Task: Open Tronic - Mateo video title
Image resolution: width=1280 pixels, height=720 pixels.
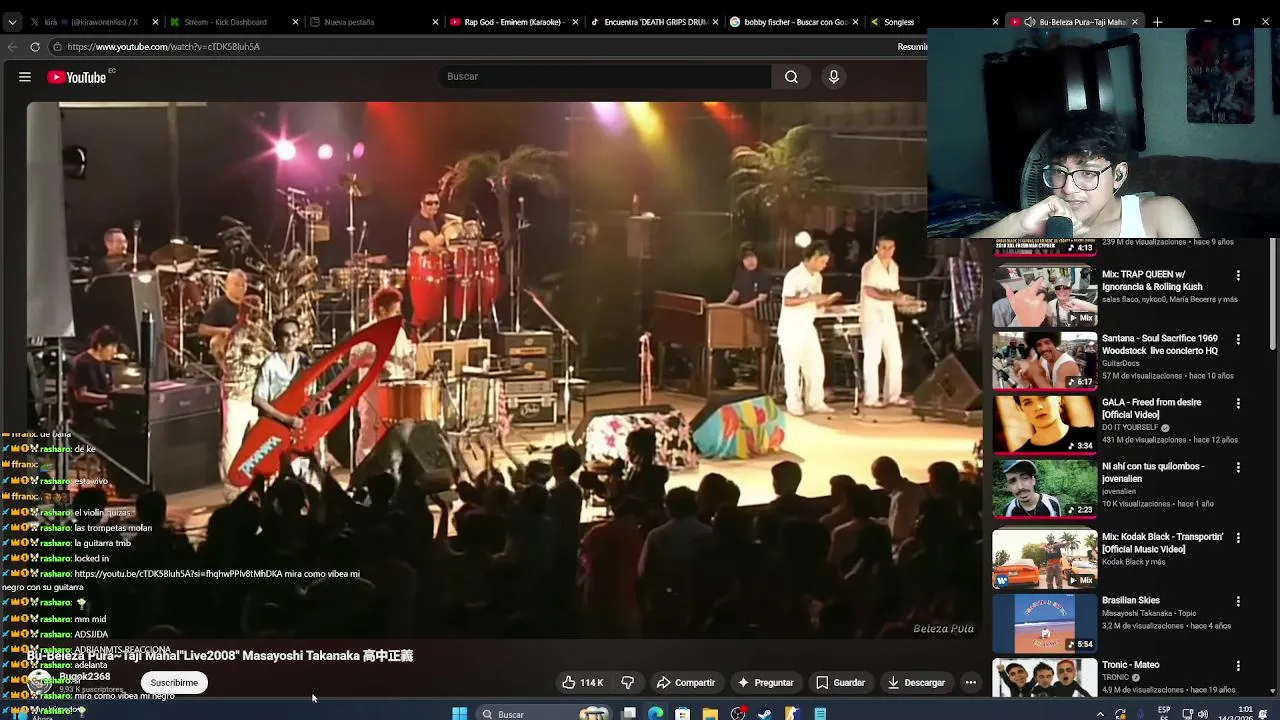Action: click(1131, 665)
